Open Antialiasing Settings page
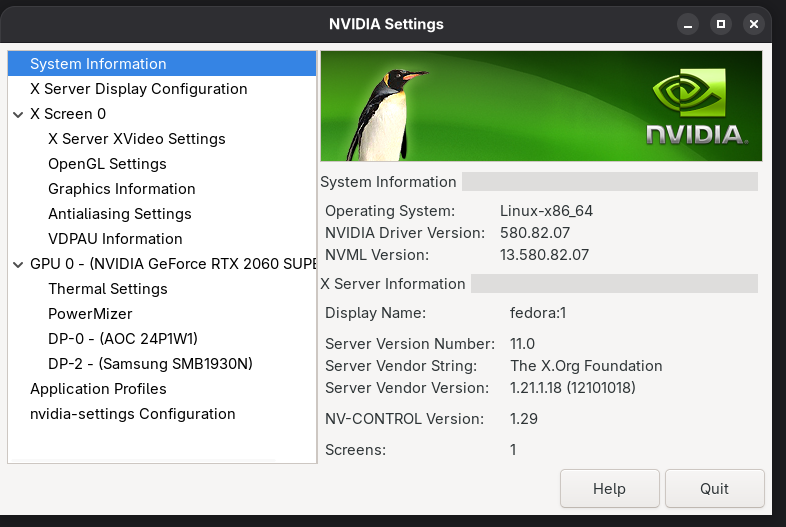The height and width of the screenshot is (527, 786). pos(162,214)
